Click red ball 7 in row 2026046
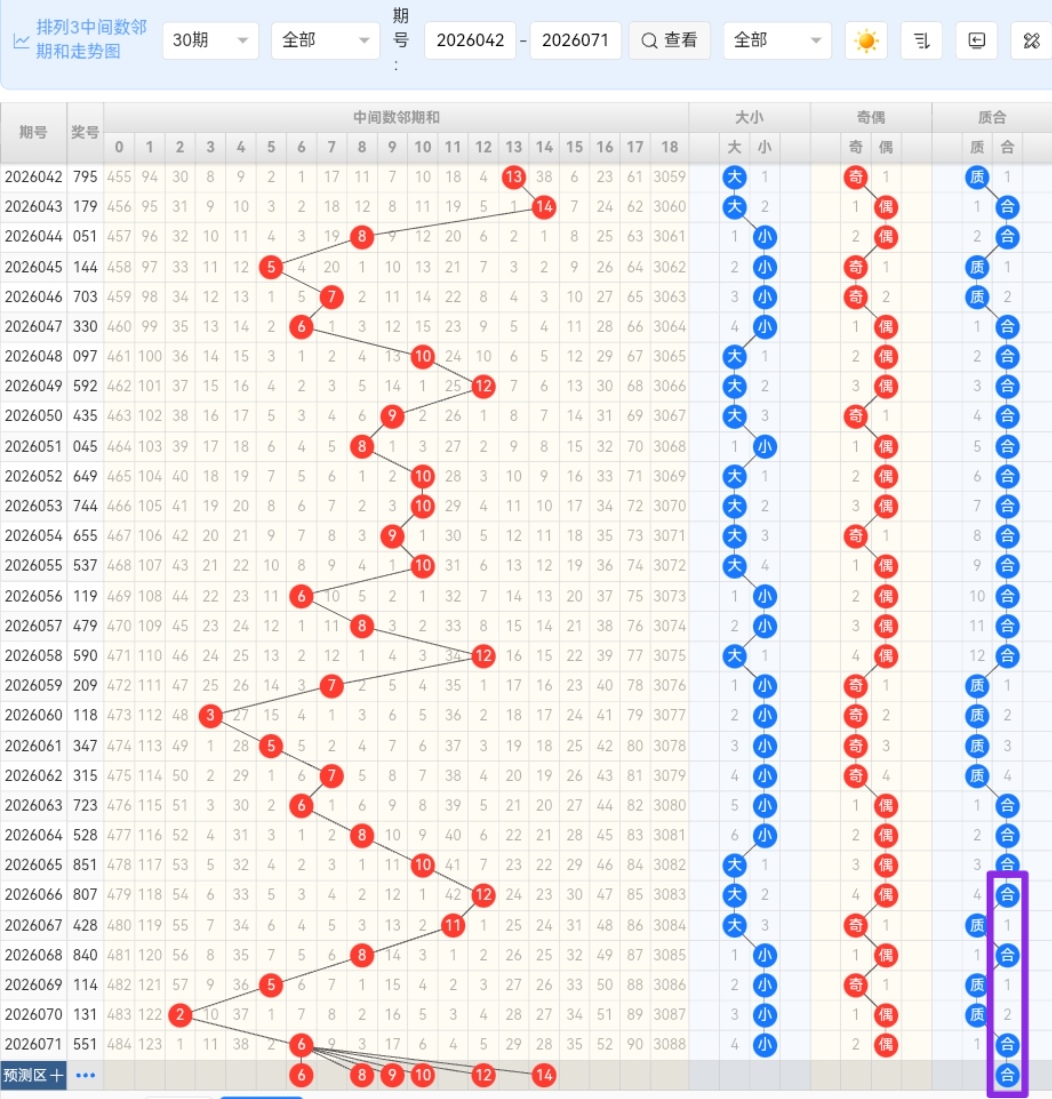The image size is (1052, 1099). [x=332, y=297]
